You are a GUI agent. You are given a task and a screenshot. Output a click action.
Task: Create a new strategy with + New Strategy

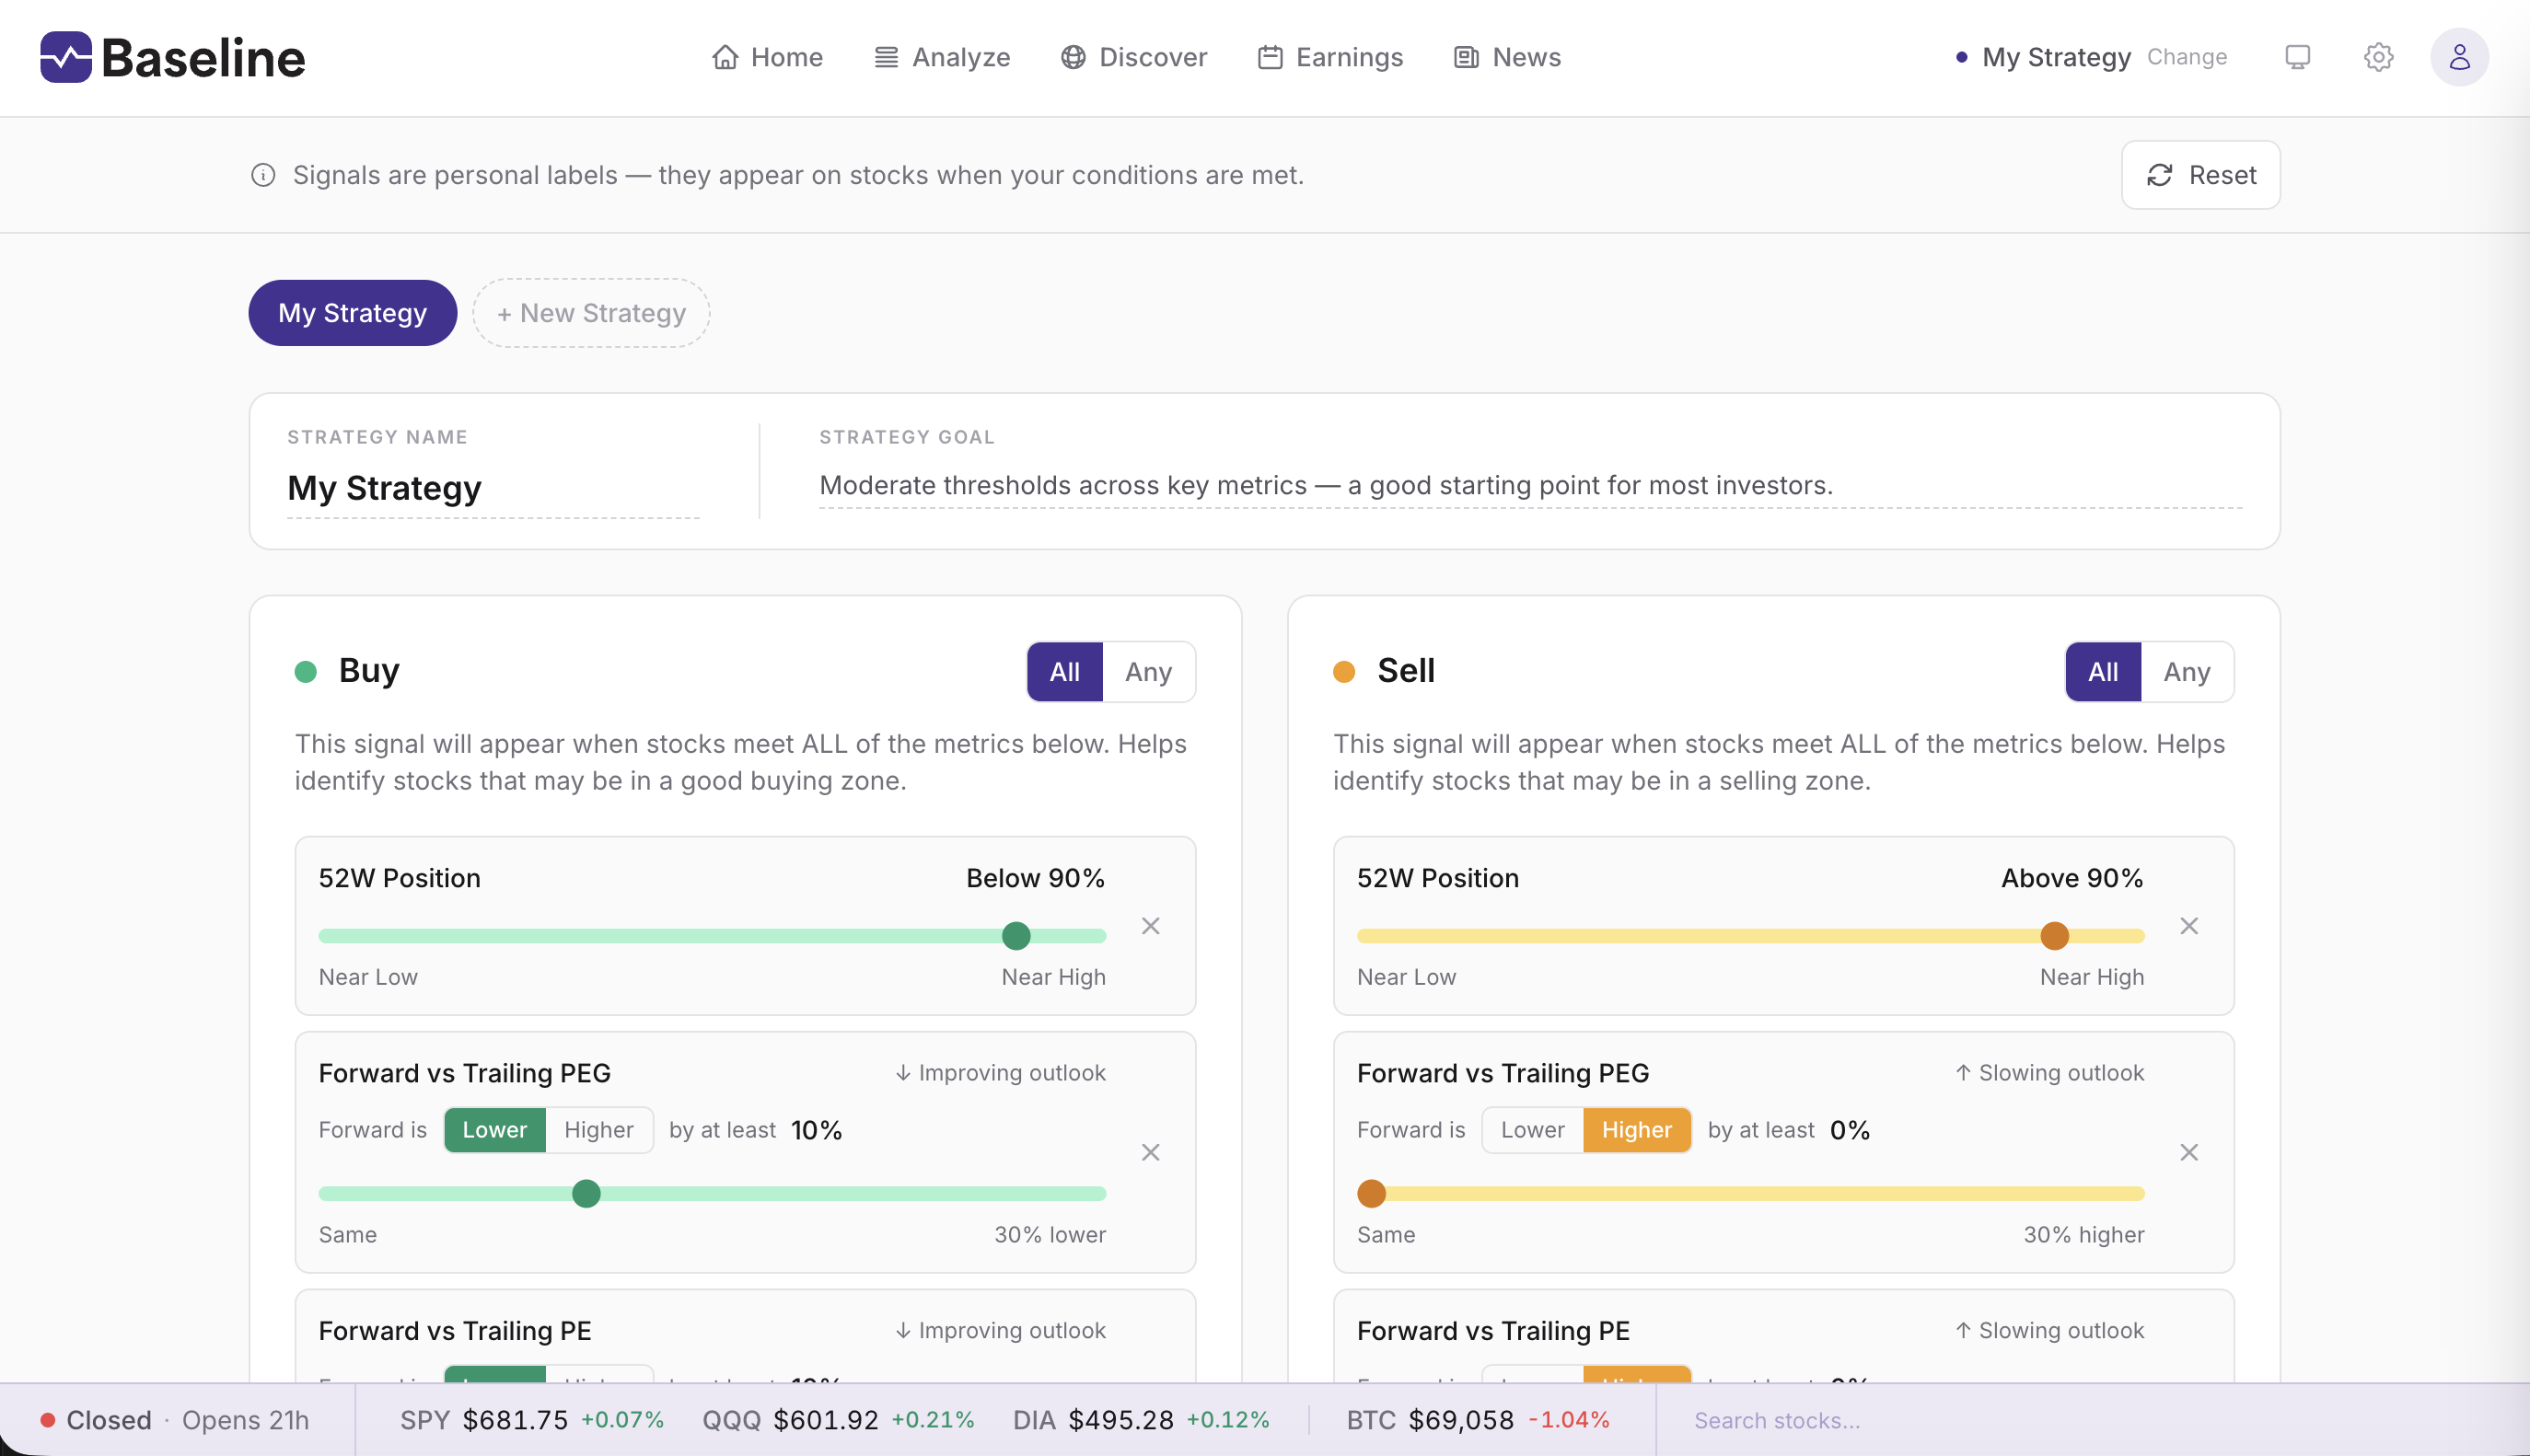point(590,312)
